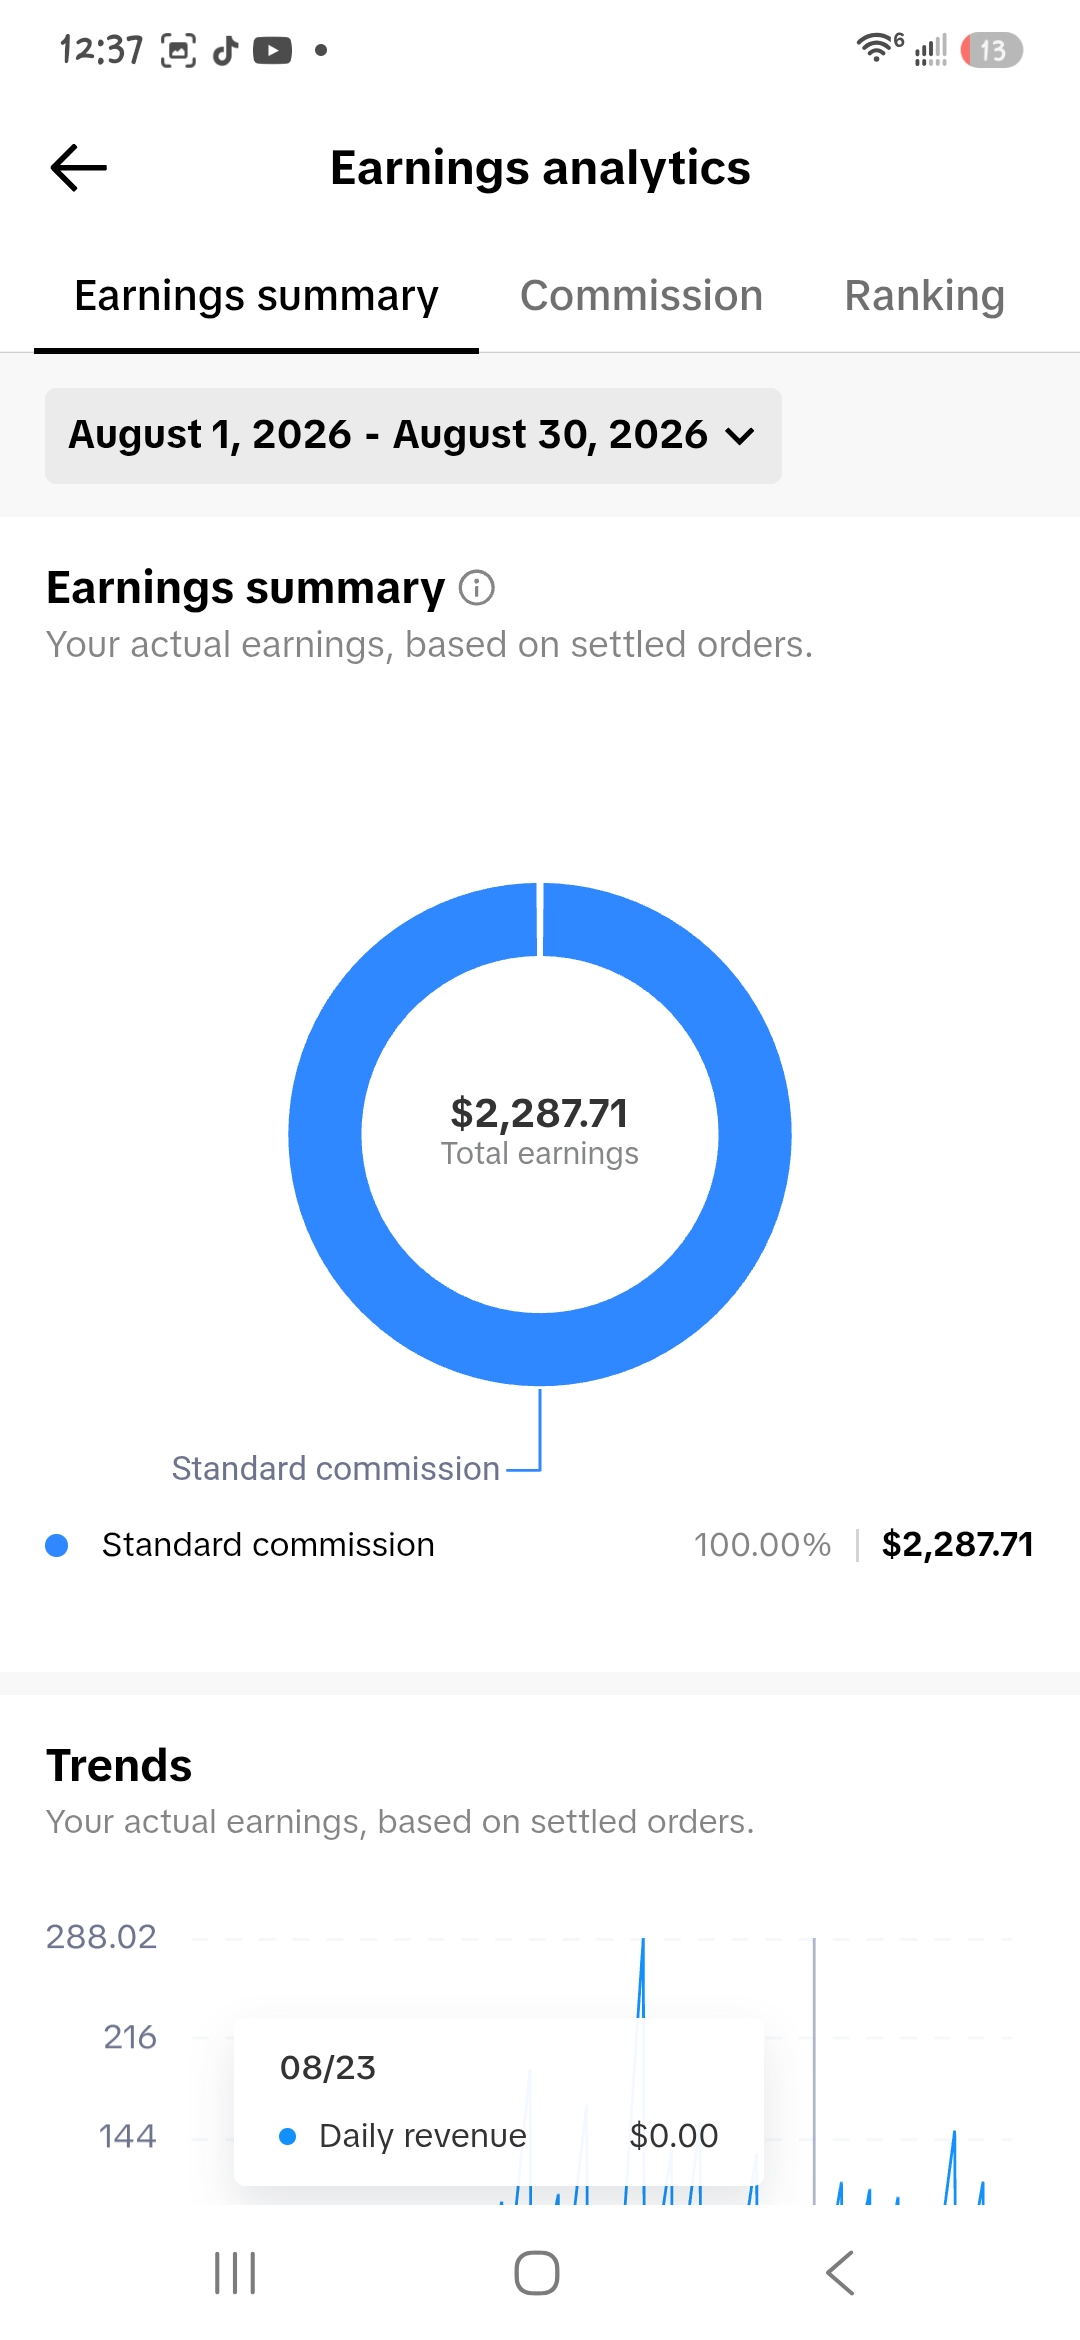Tap the 08/23 Daily revenue tooltip

[499, 2101]
